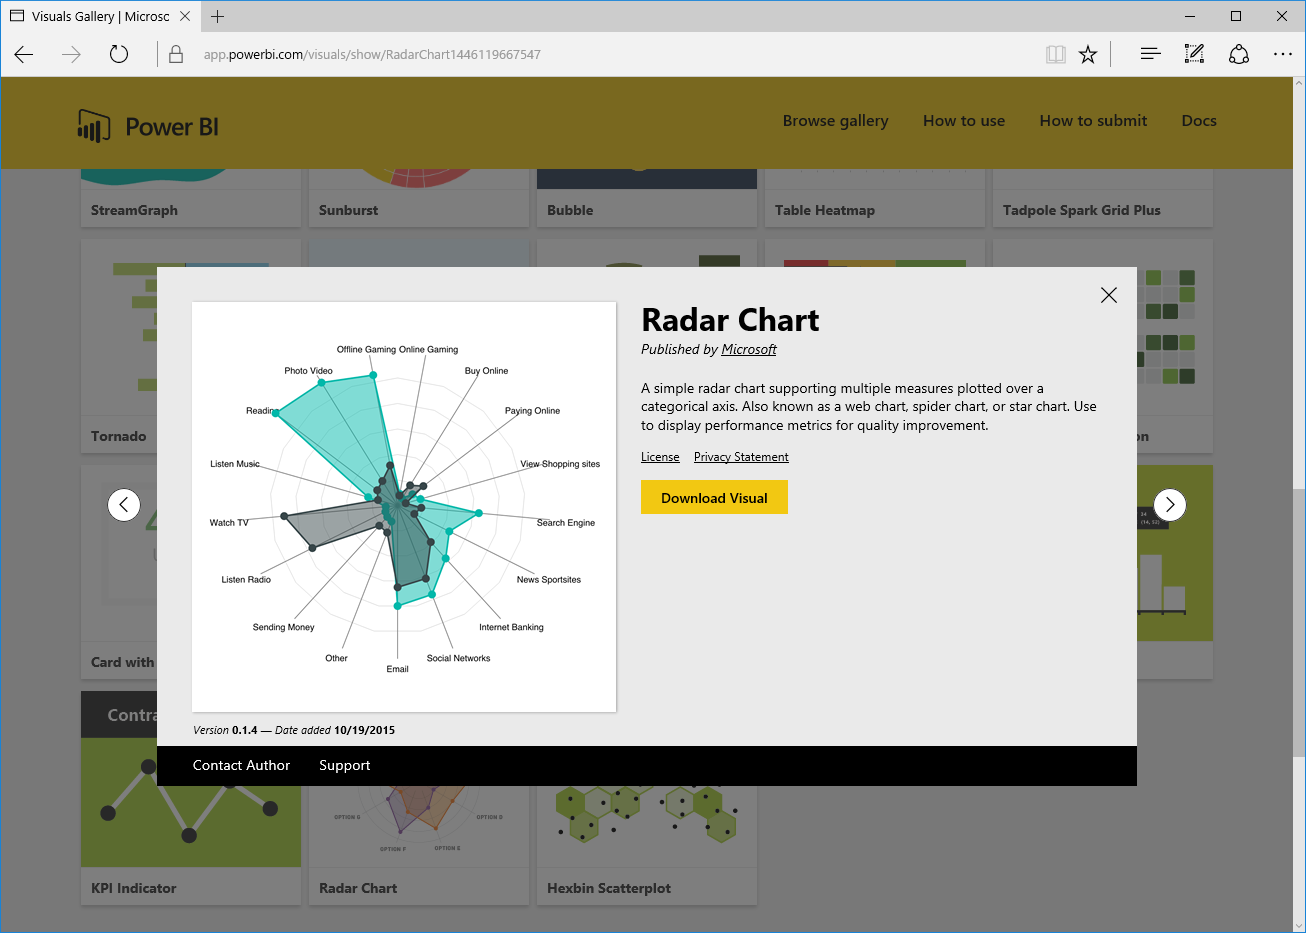Select the Tadpole Spark Grid Plus label
The image size is (1306, 933).
tap(1082, 210)
